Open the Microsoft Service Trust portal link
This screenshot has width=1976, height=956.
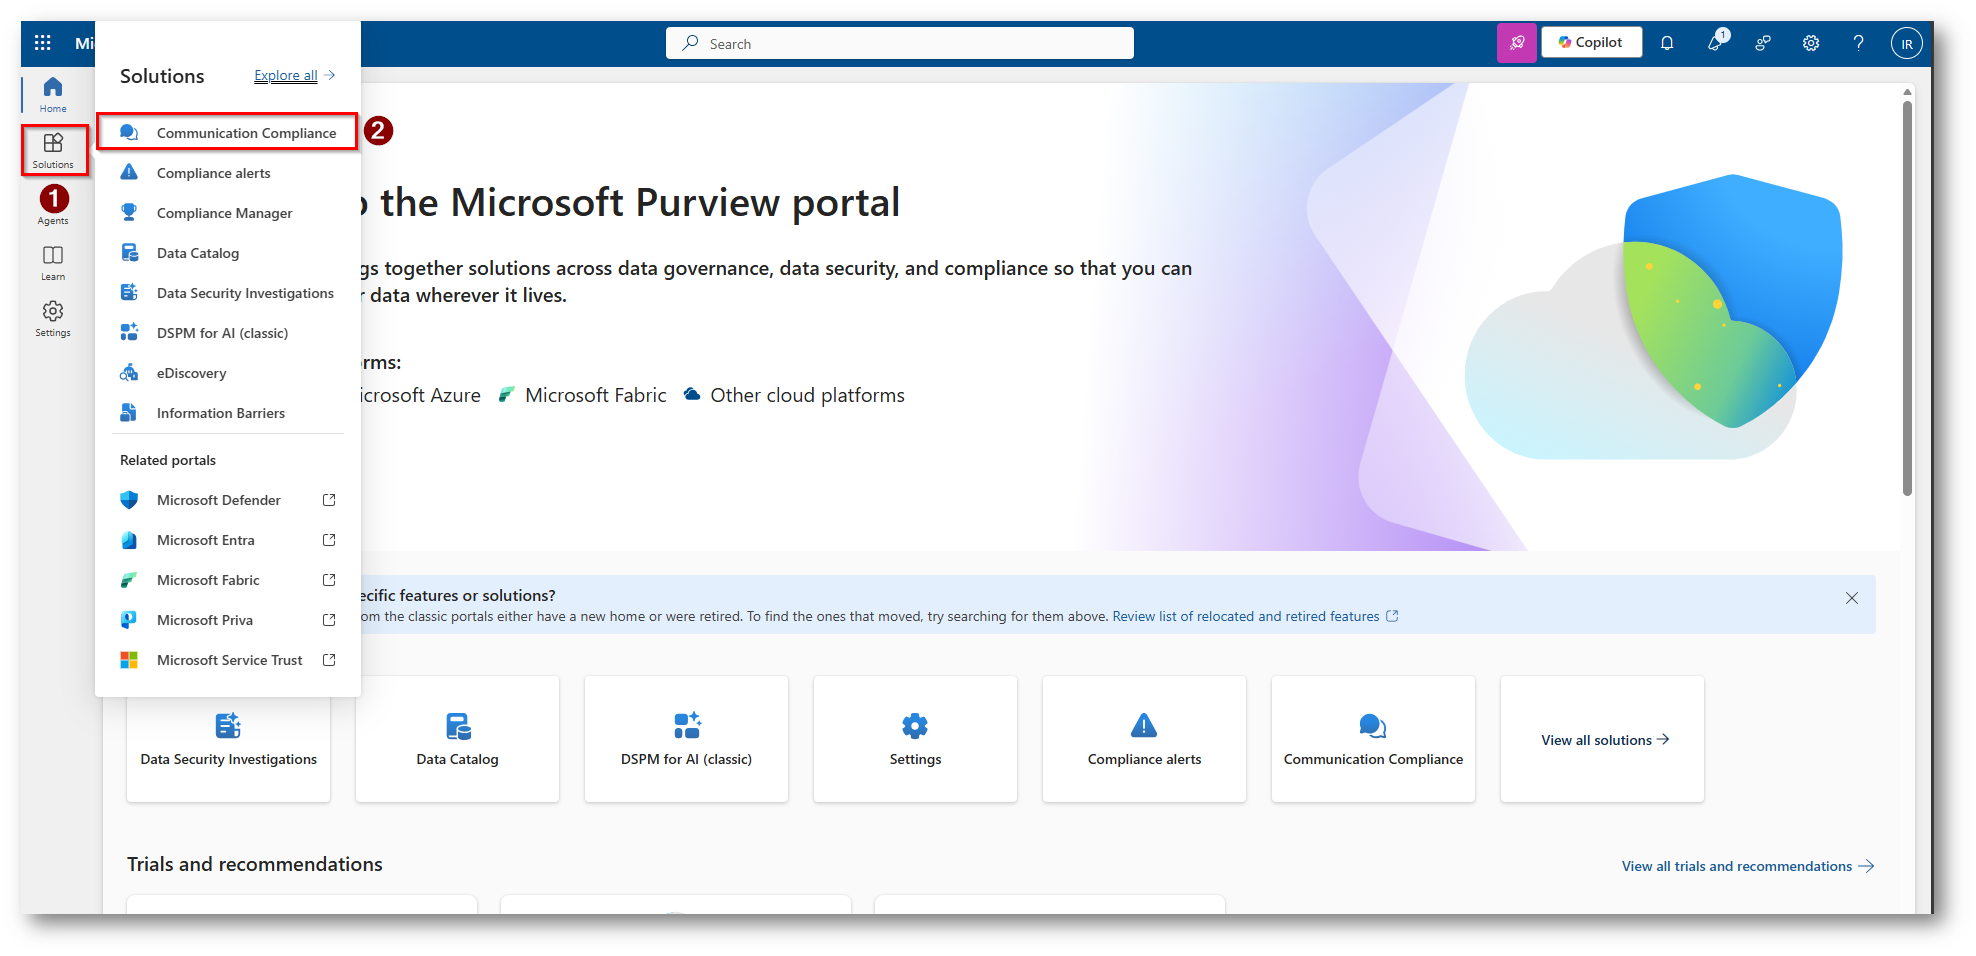point(228,660)
